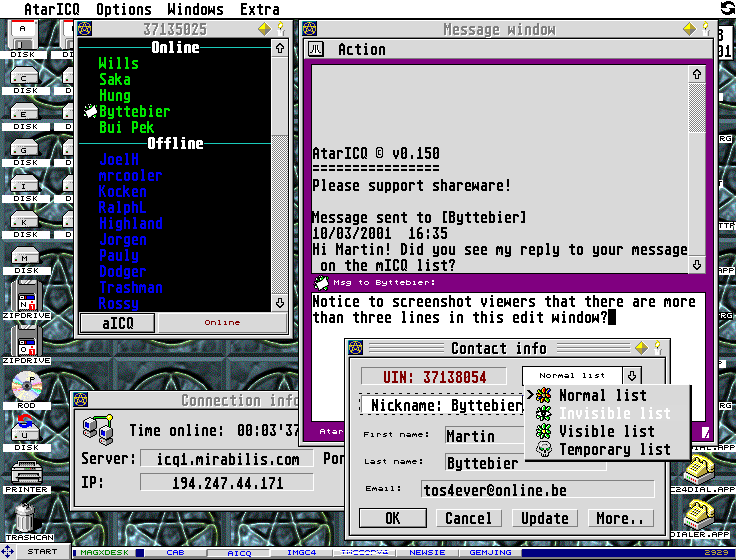The width and height of the screenshot is (736, 560).
Task: Click the up arrow of message history scrollbar
Action: (x=697, y=74)
